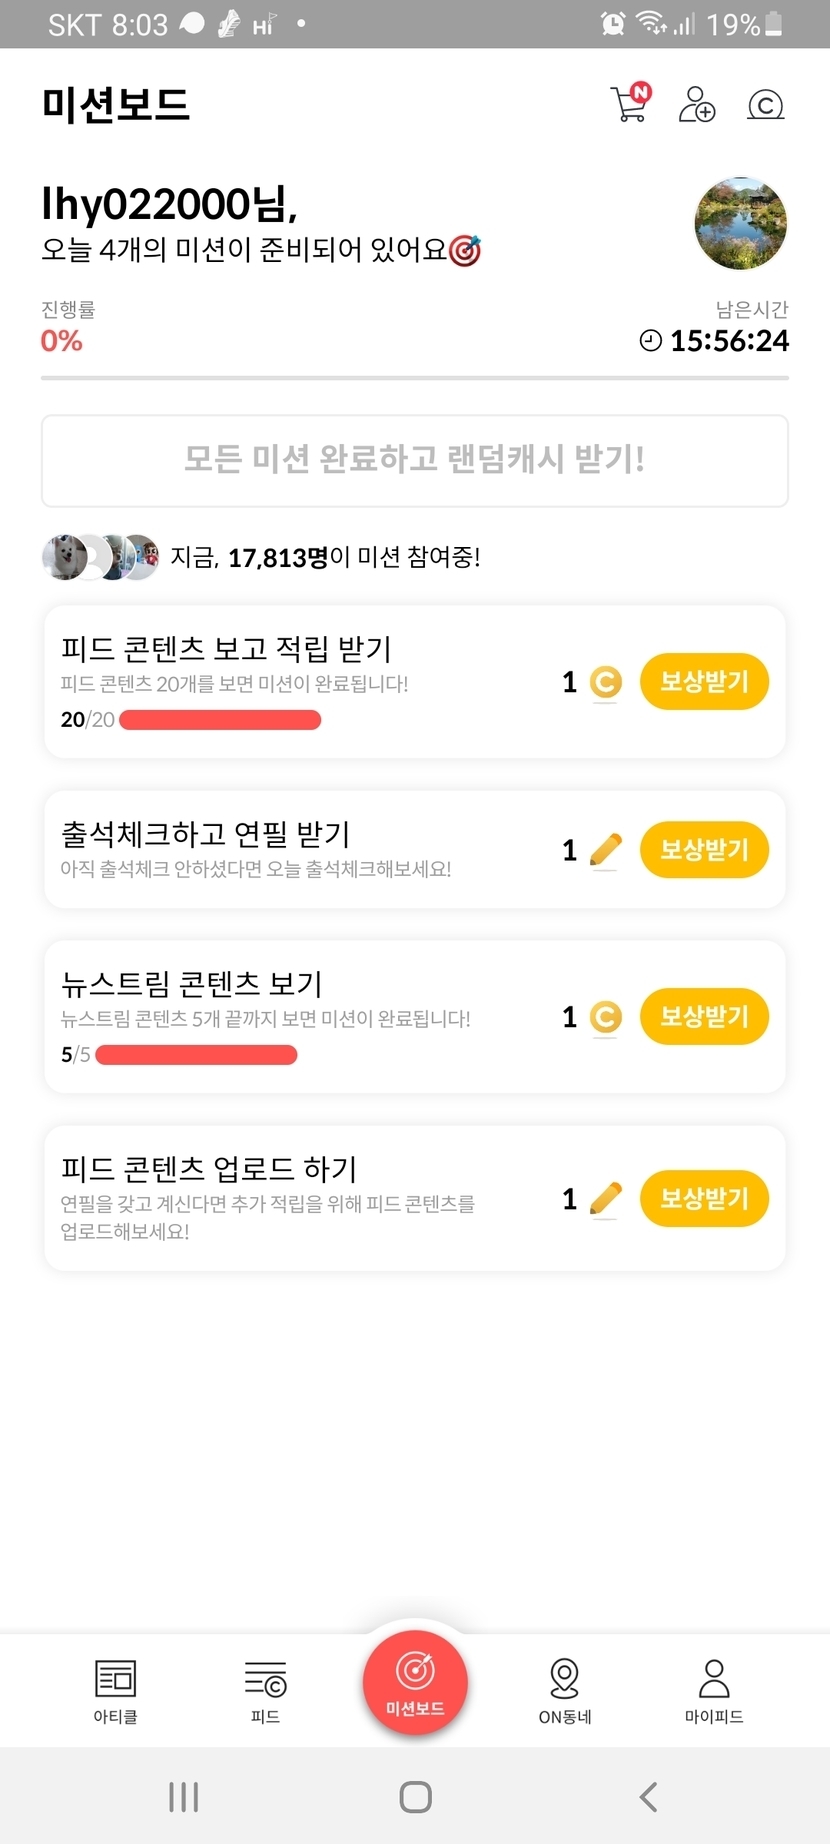Image resolution: width=830 pixels, height=1844 pixels.
Task: Open the shopping cart icon
Action: tap(629, 104)
